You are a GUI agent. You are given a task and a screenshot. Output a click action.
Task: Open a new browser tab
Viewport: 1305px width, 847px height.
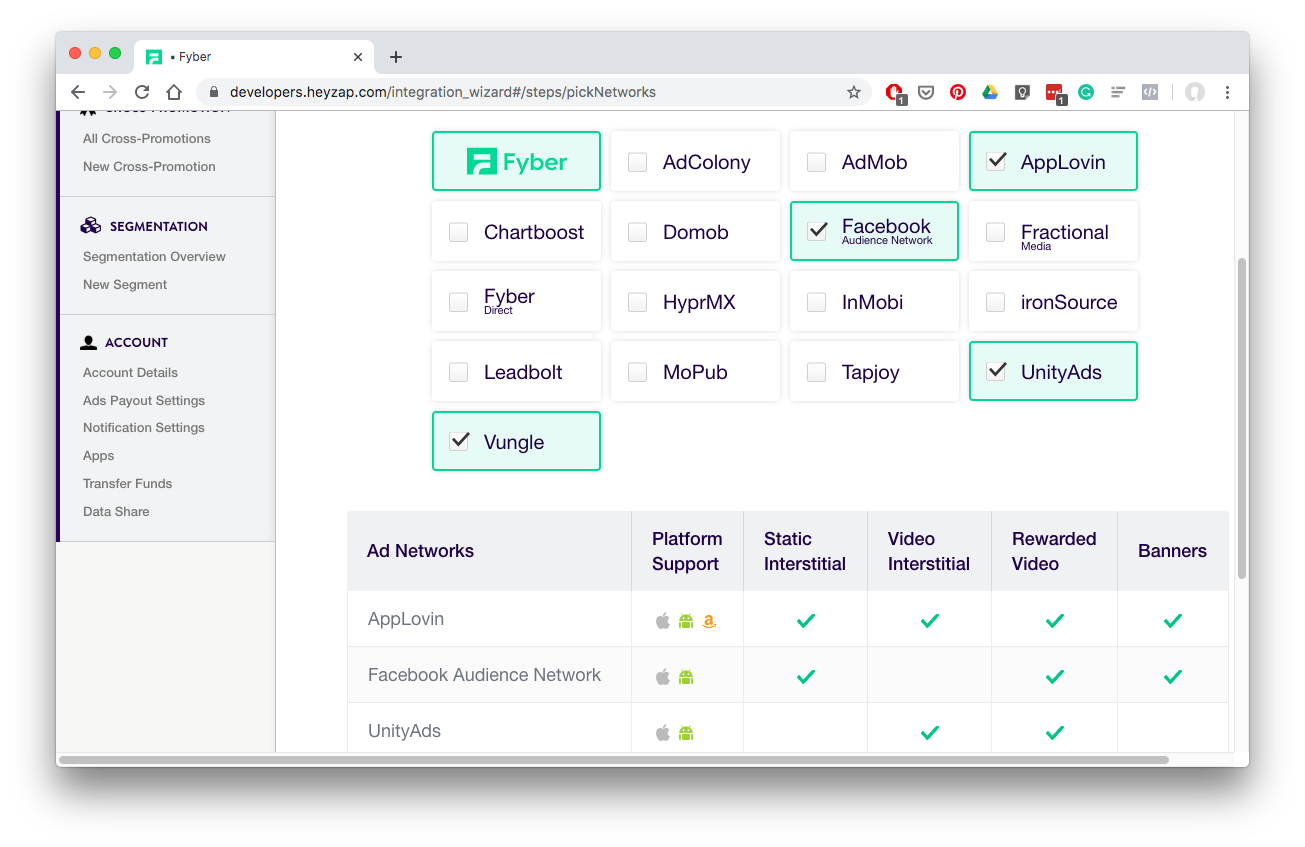396,57
